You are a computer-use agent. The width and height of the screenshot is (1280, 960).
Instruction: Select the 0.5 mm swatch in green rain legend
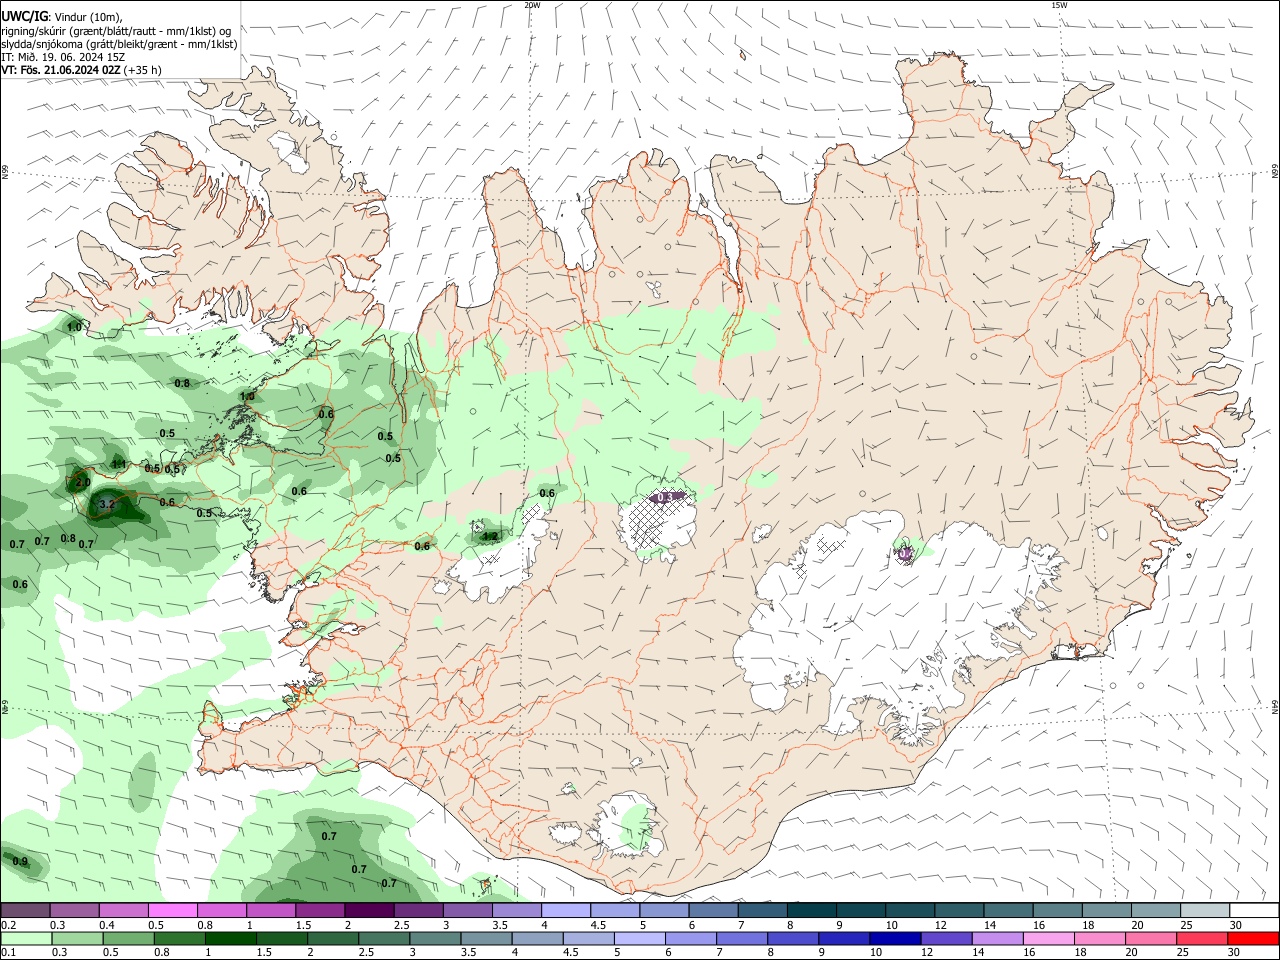[129, 938]
